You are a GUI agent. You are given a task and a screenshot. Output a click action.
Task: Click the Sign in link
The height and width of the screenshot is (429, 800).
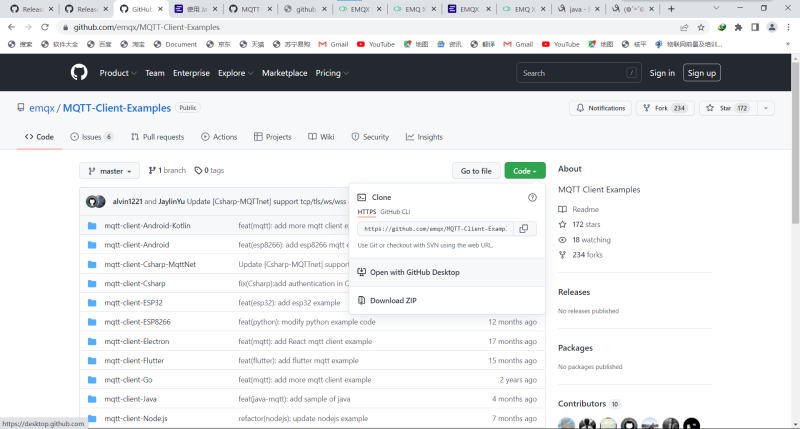pos(662,73)
